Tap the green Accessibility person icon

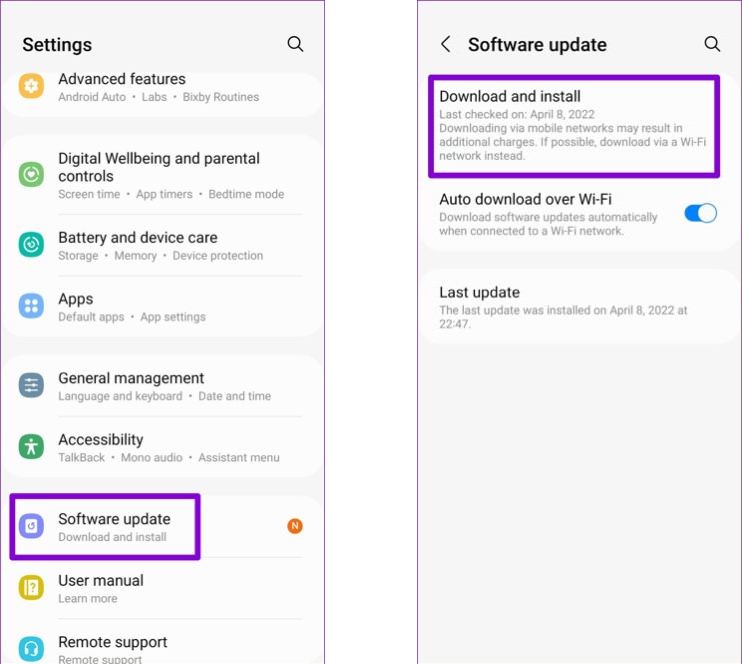tap(32, 447)
